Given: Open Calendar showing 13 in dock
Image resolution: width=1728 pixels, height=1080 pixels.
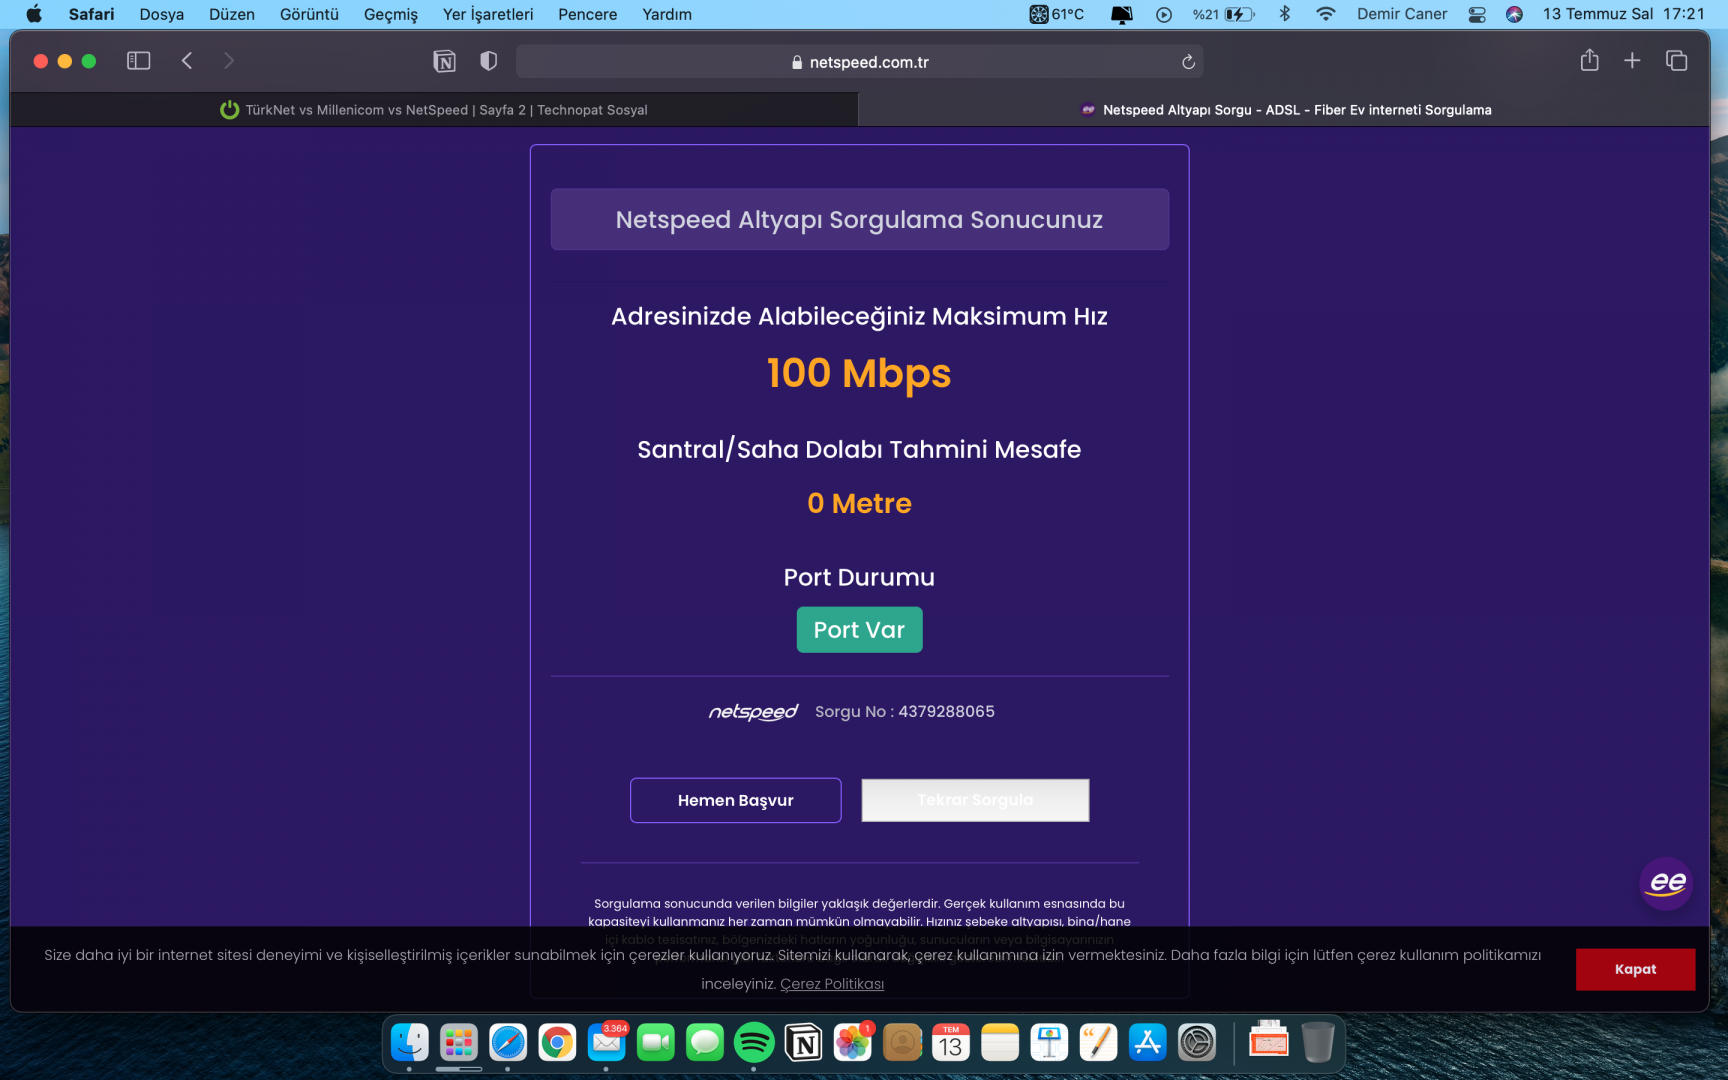Looking at the screenshot, I should click(951, 1043).
